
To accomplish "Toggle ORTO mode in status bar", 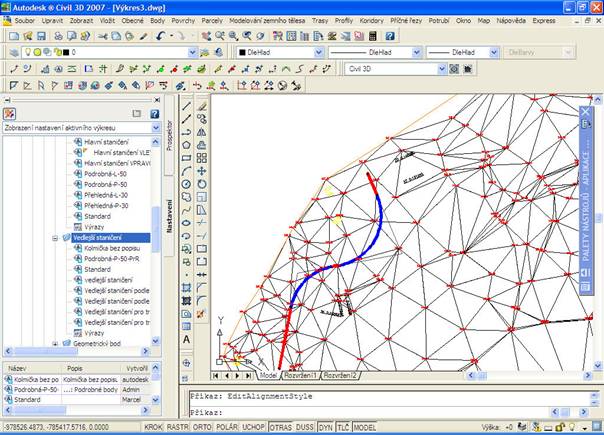I will (x=202, y=427).
